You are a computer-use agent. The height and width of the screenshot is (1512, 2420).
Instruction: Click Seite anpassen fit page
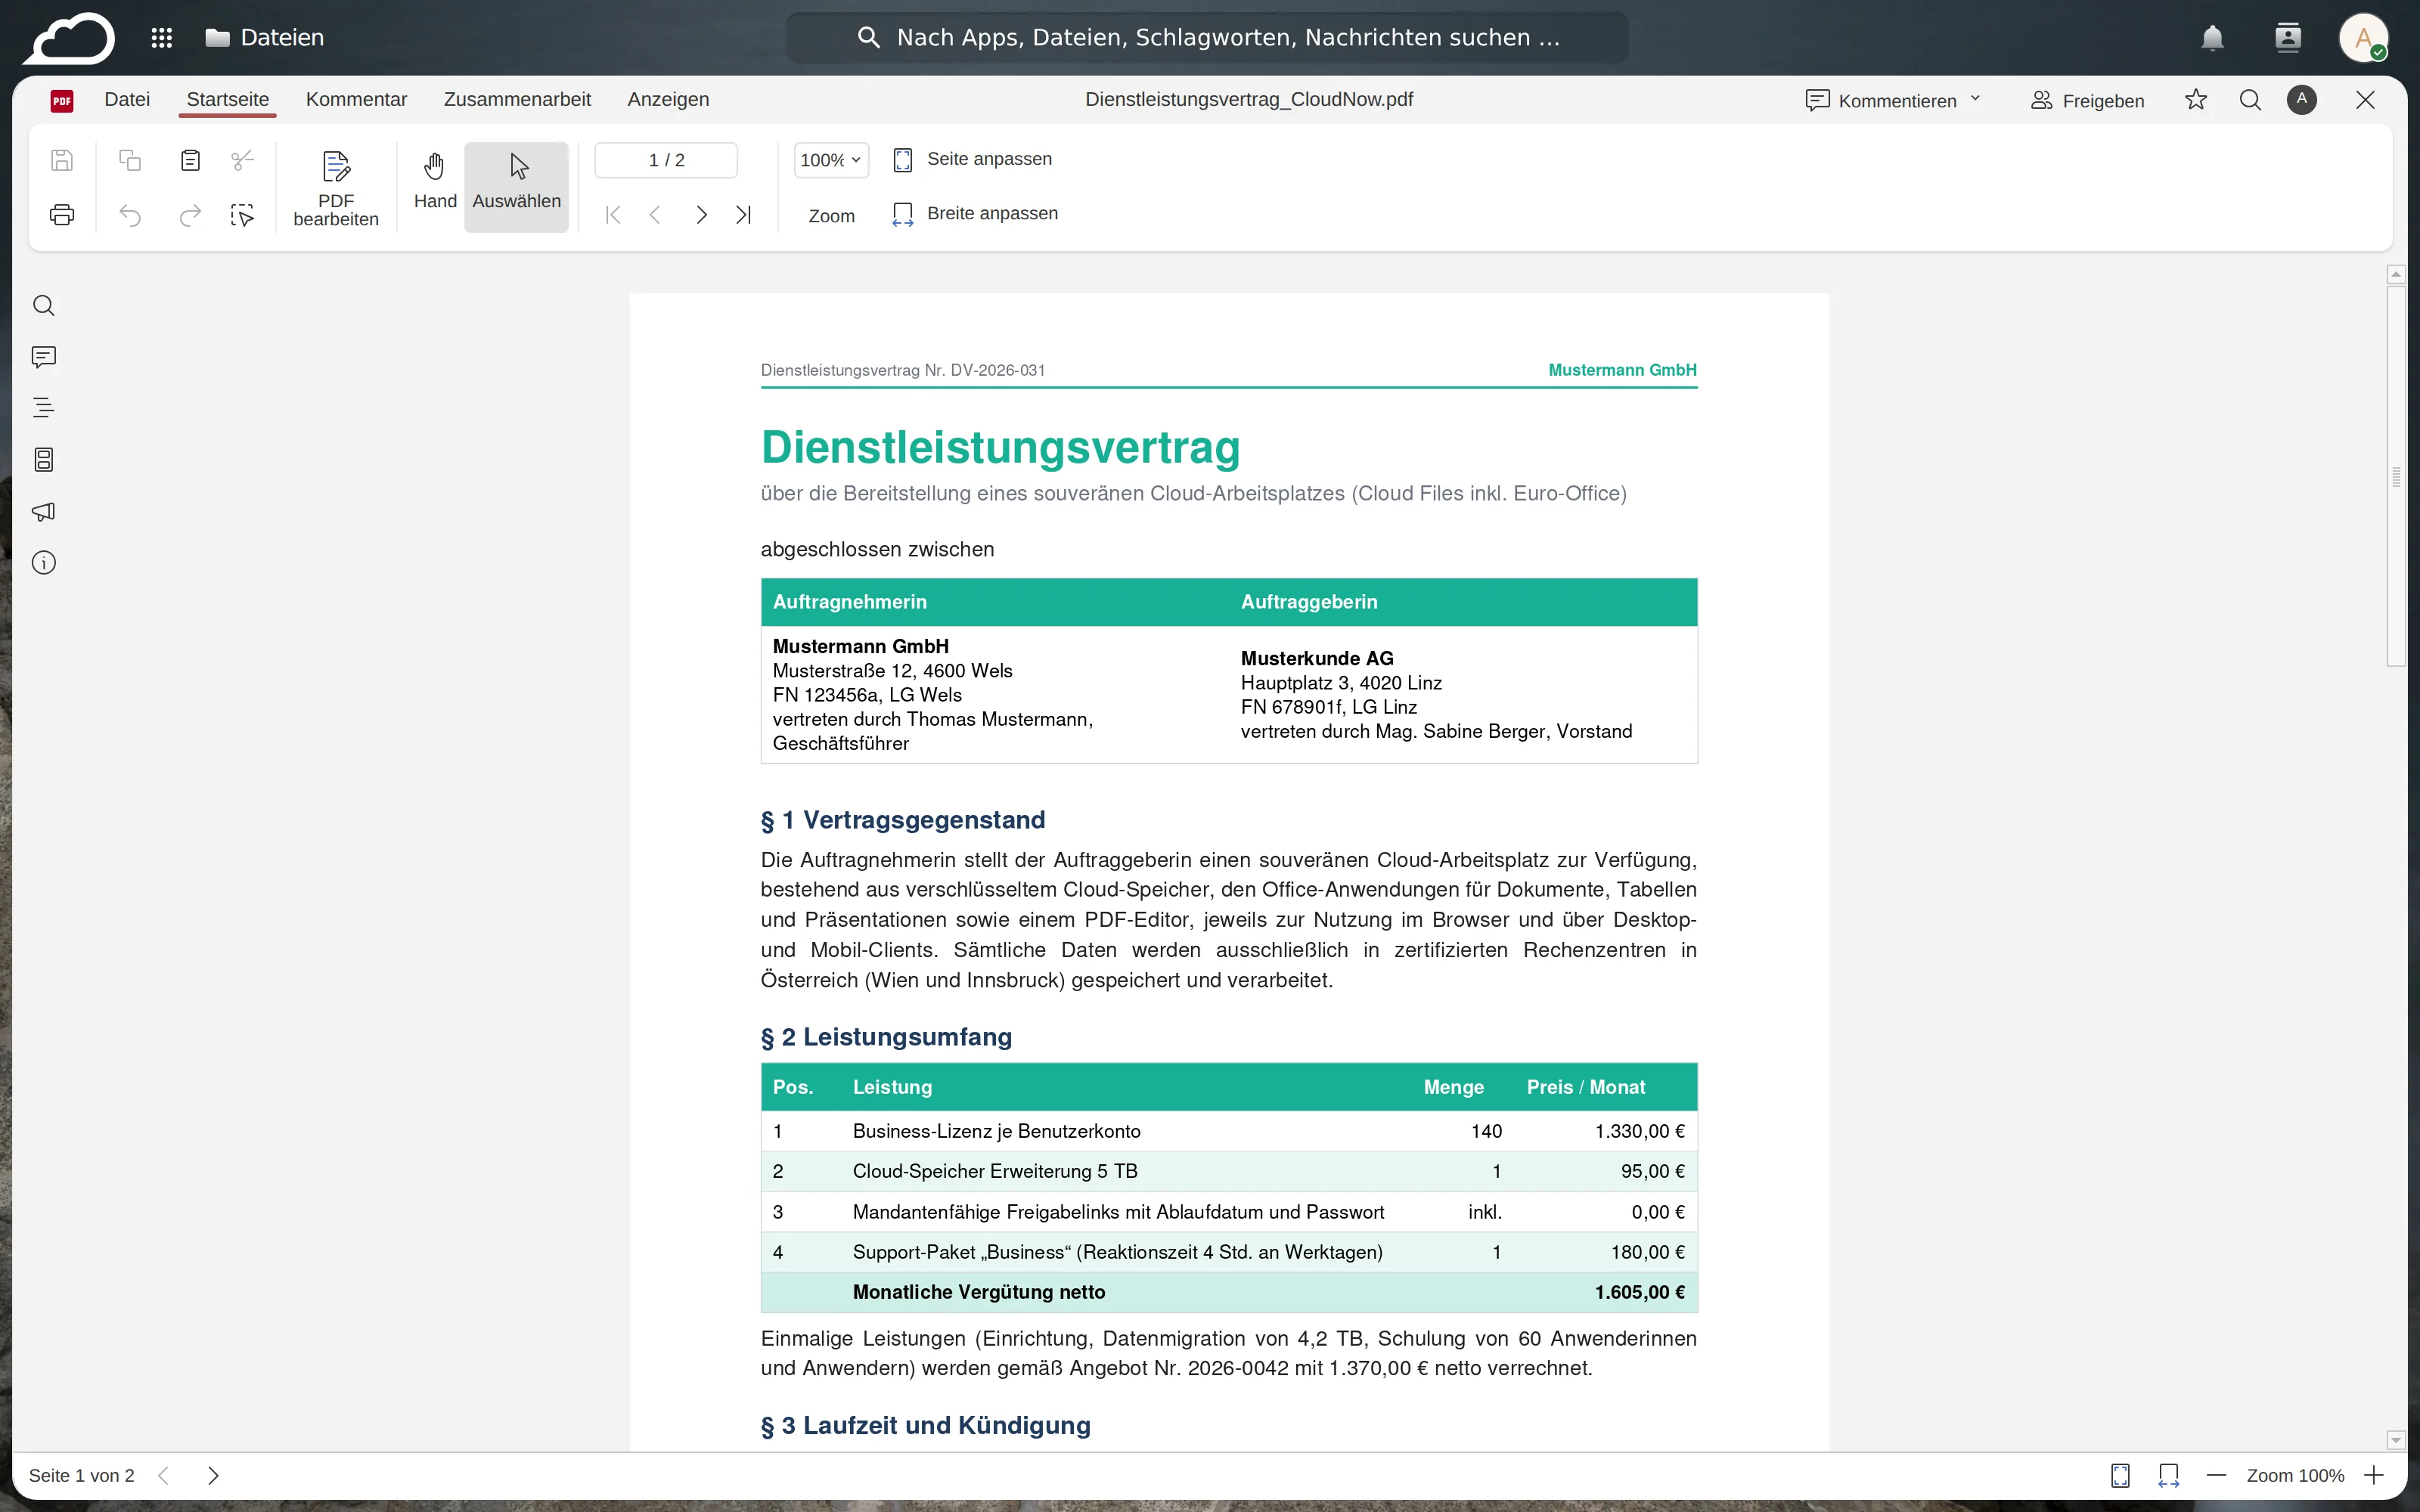[x=972, y=159]
